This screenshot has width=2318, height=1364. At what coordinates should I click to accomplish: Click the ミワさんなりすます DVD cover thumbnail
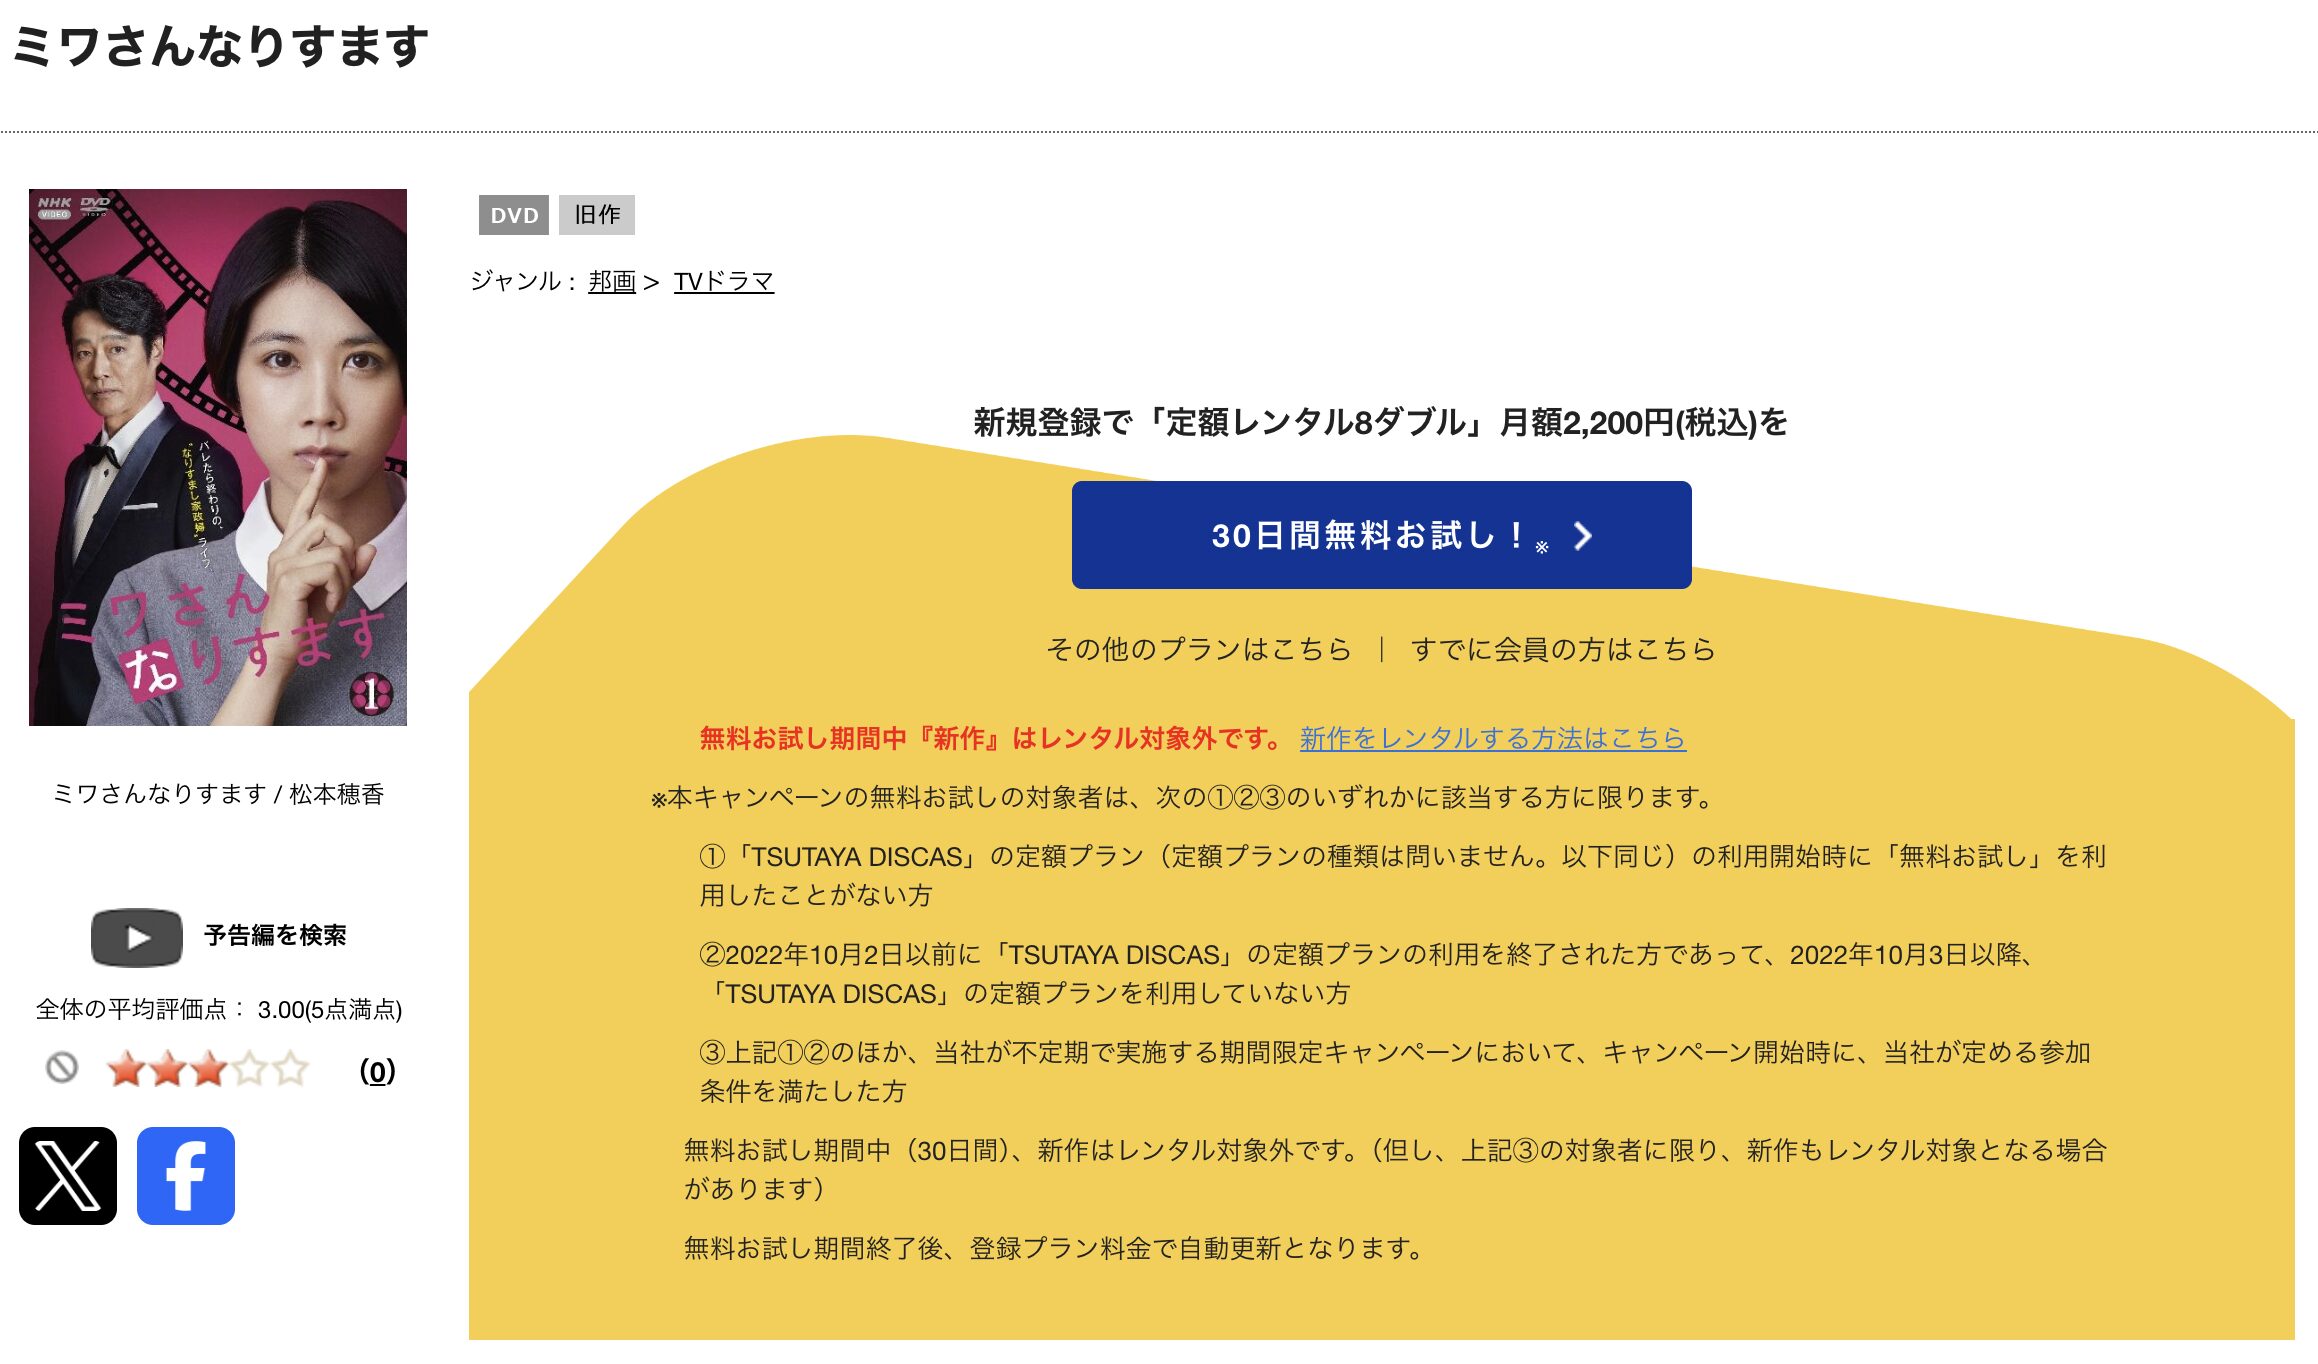(218, 457)
